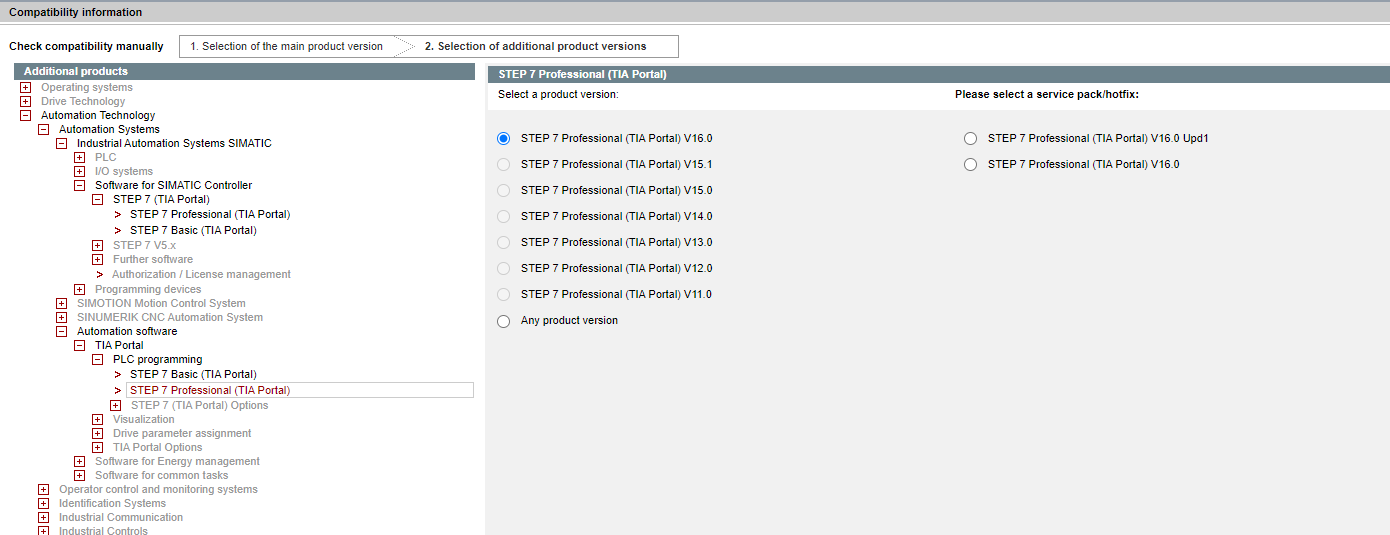The width and height of the screenshot is (1390, 535).
Task: Select the V16.0 Upd1 service pack
Action: click(x=970, y=139)
